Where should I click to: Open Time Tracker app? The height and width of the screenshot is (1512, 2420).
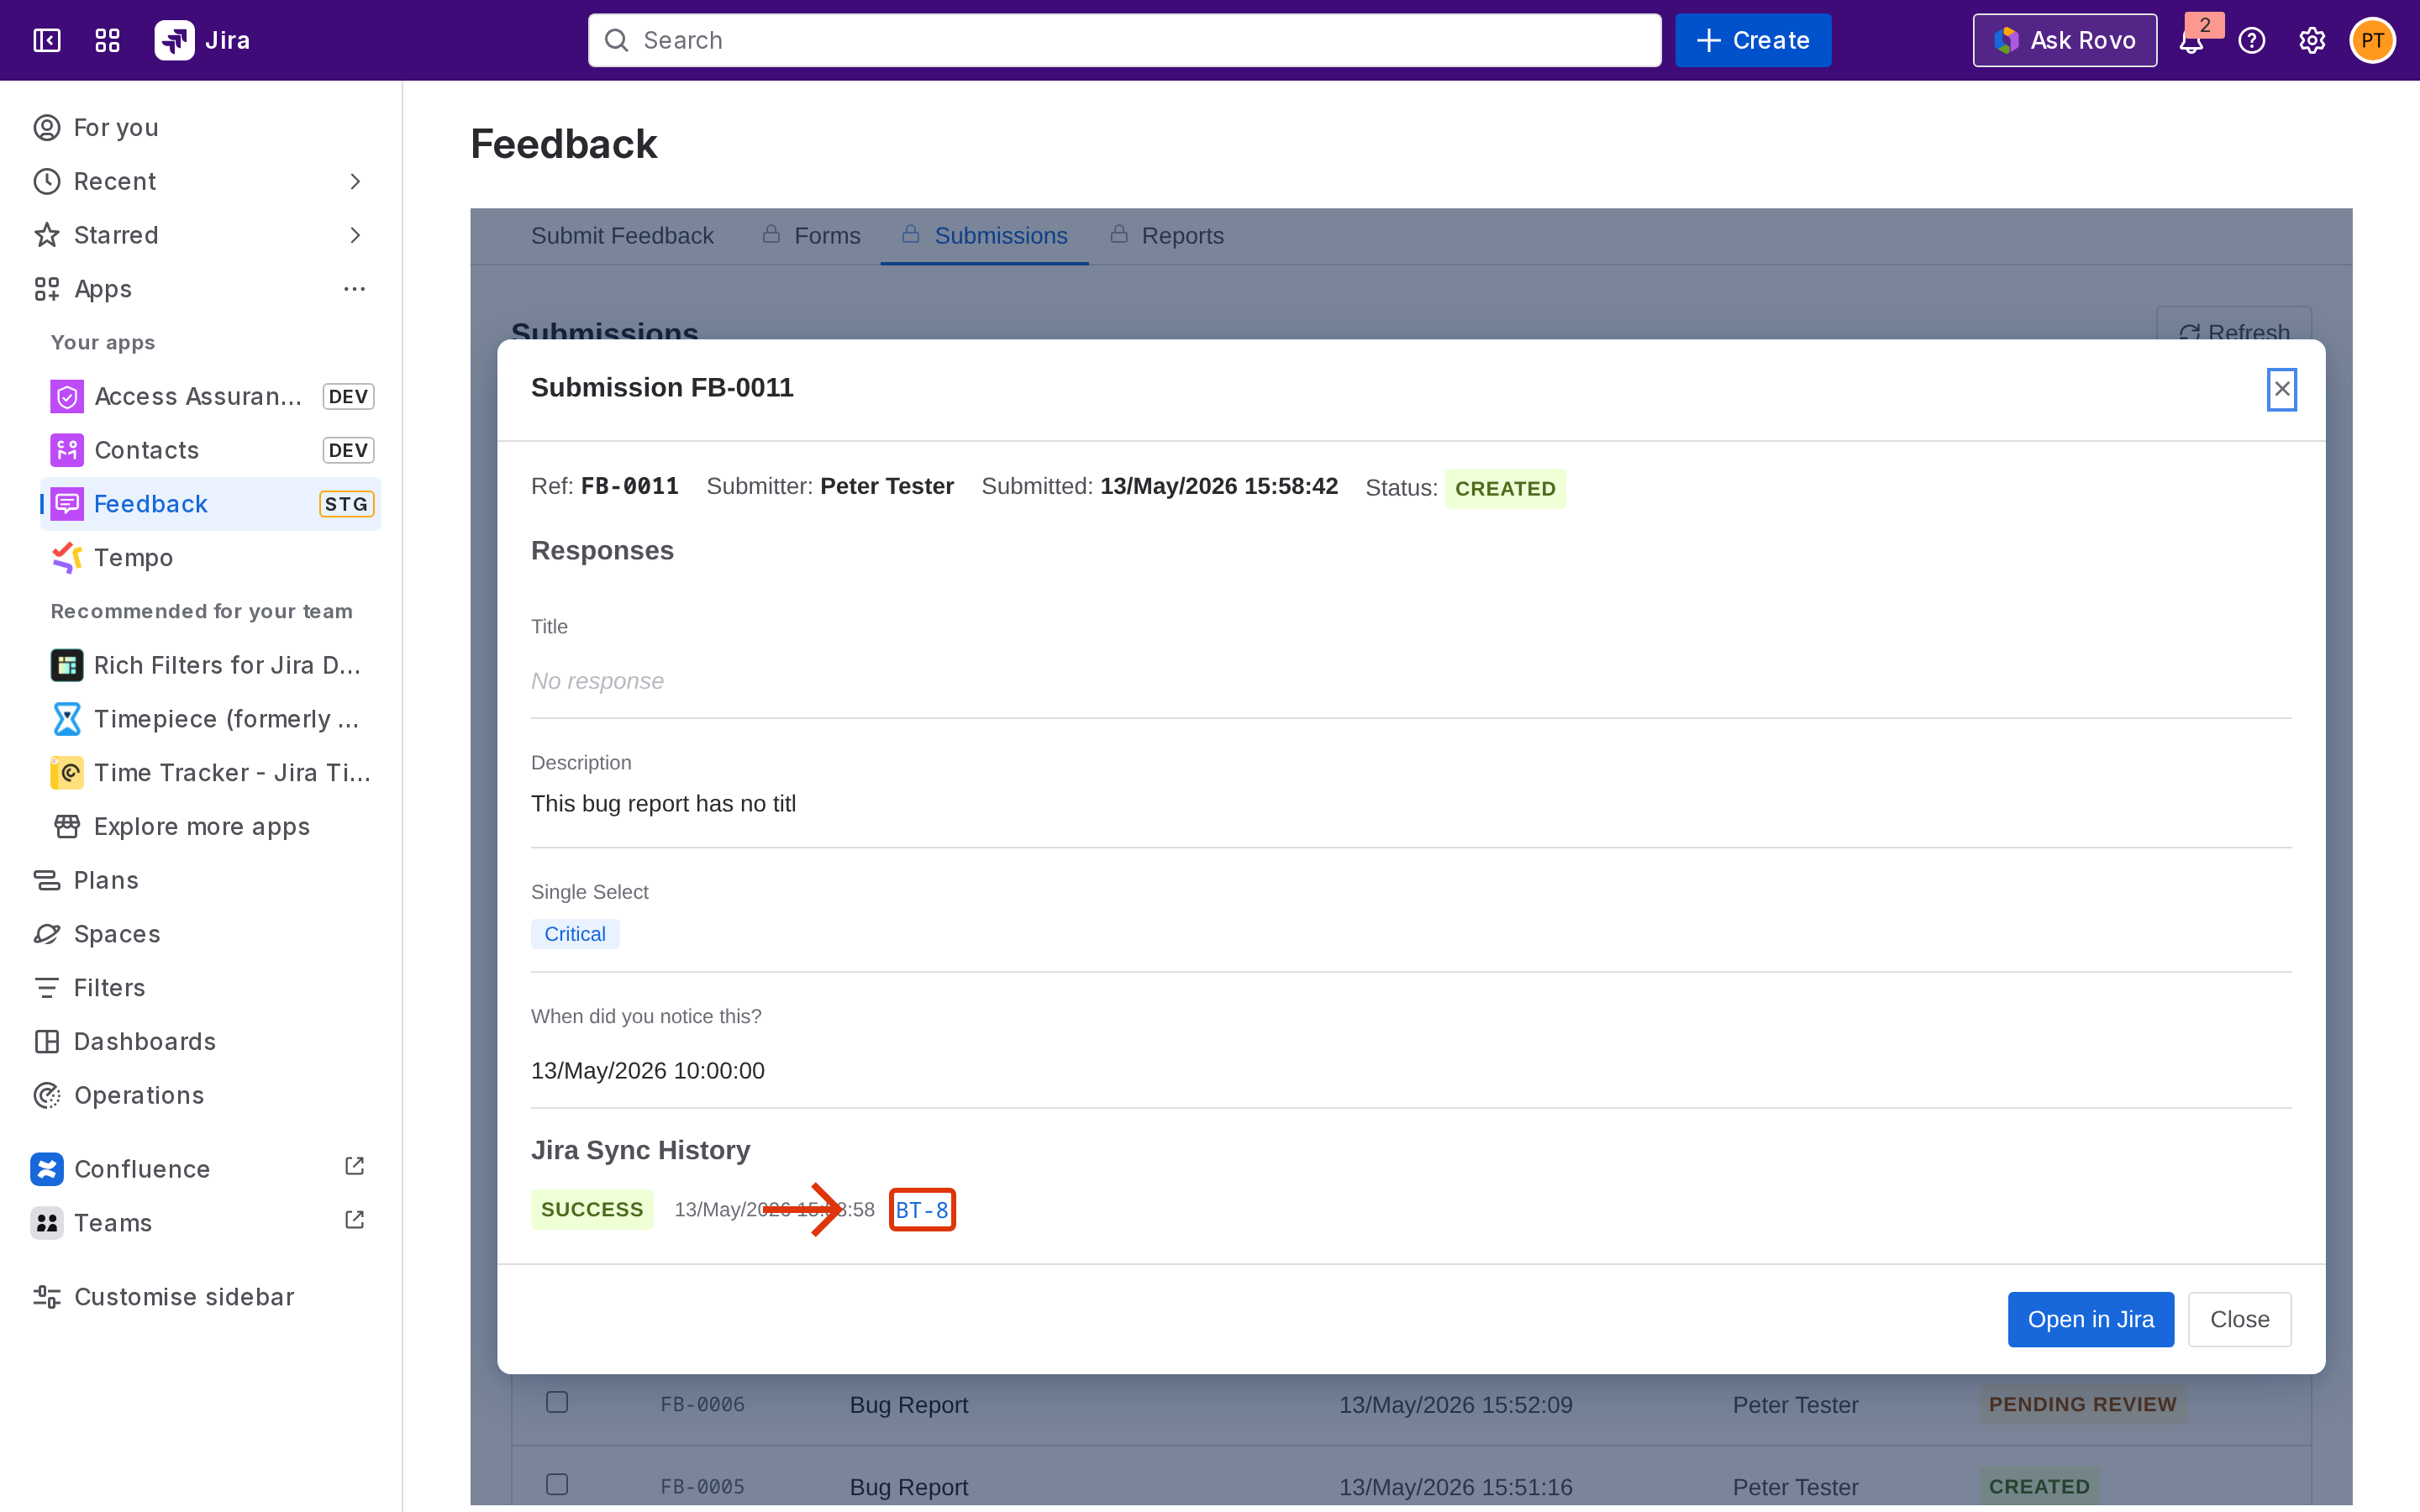pos(210,773)
